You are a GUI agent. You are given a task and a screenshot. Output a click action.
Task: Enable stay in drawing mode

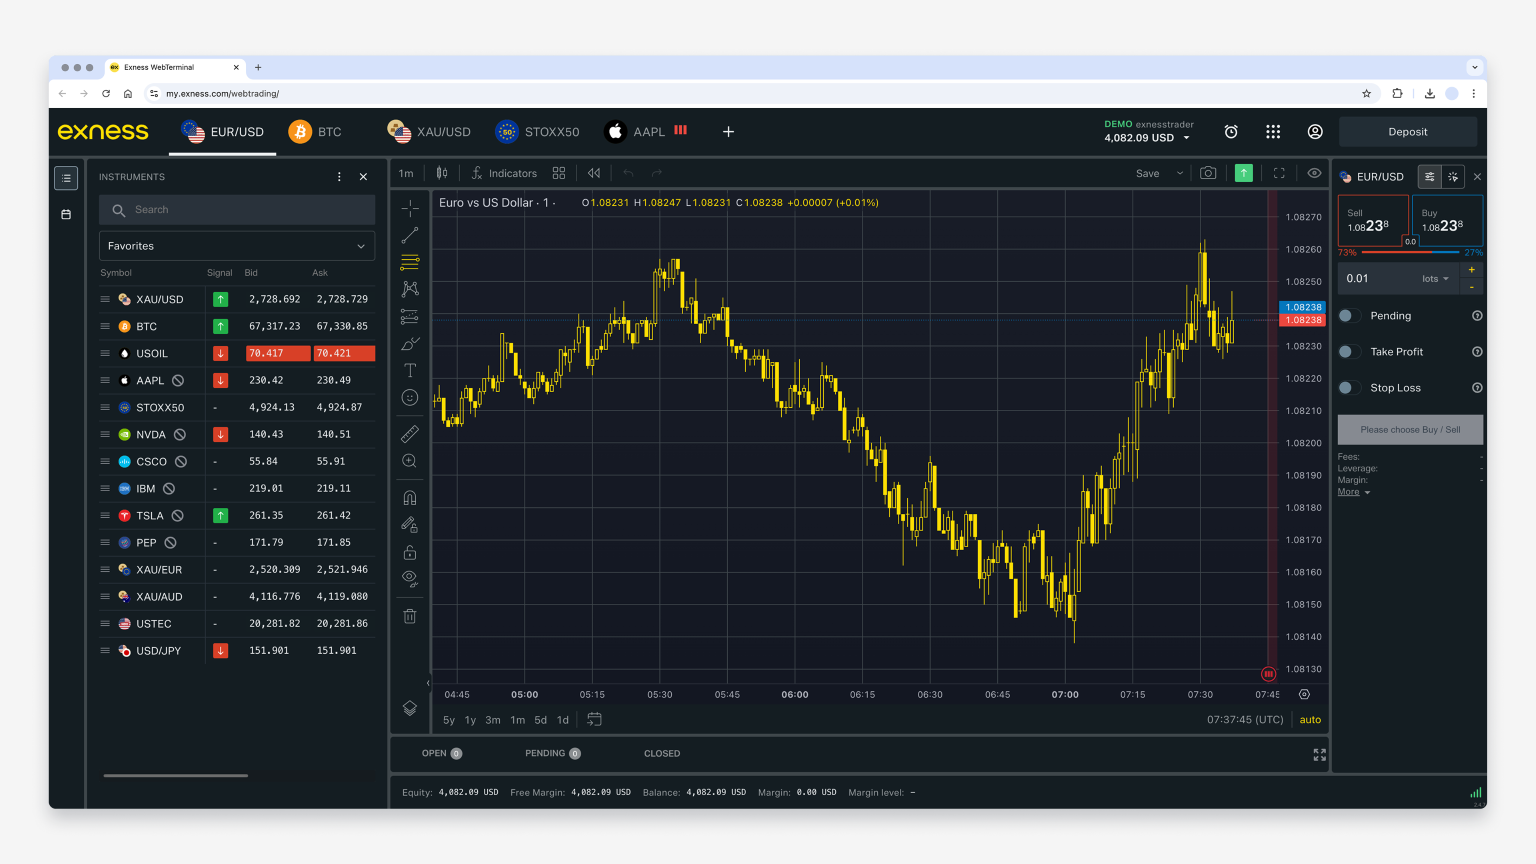(x=410, y=524)
